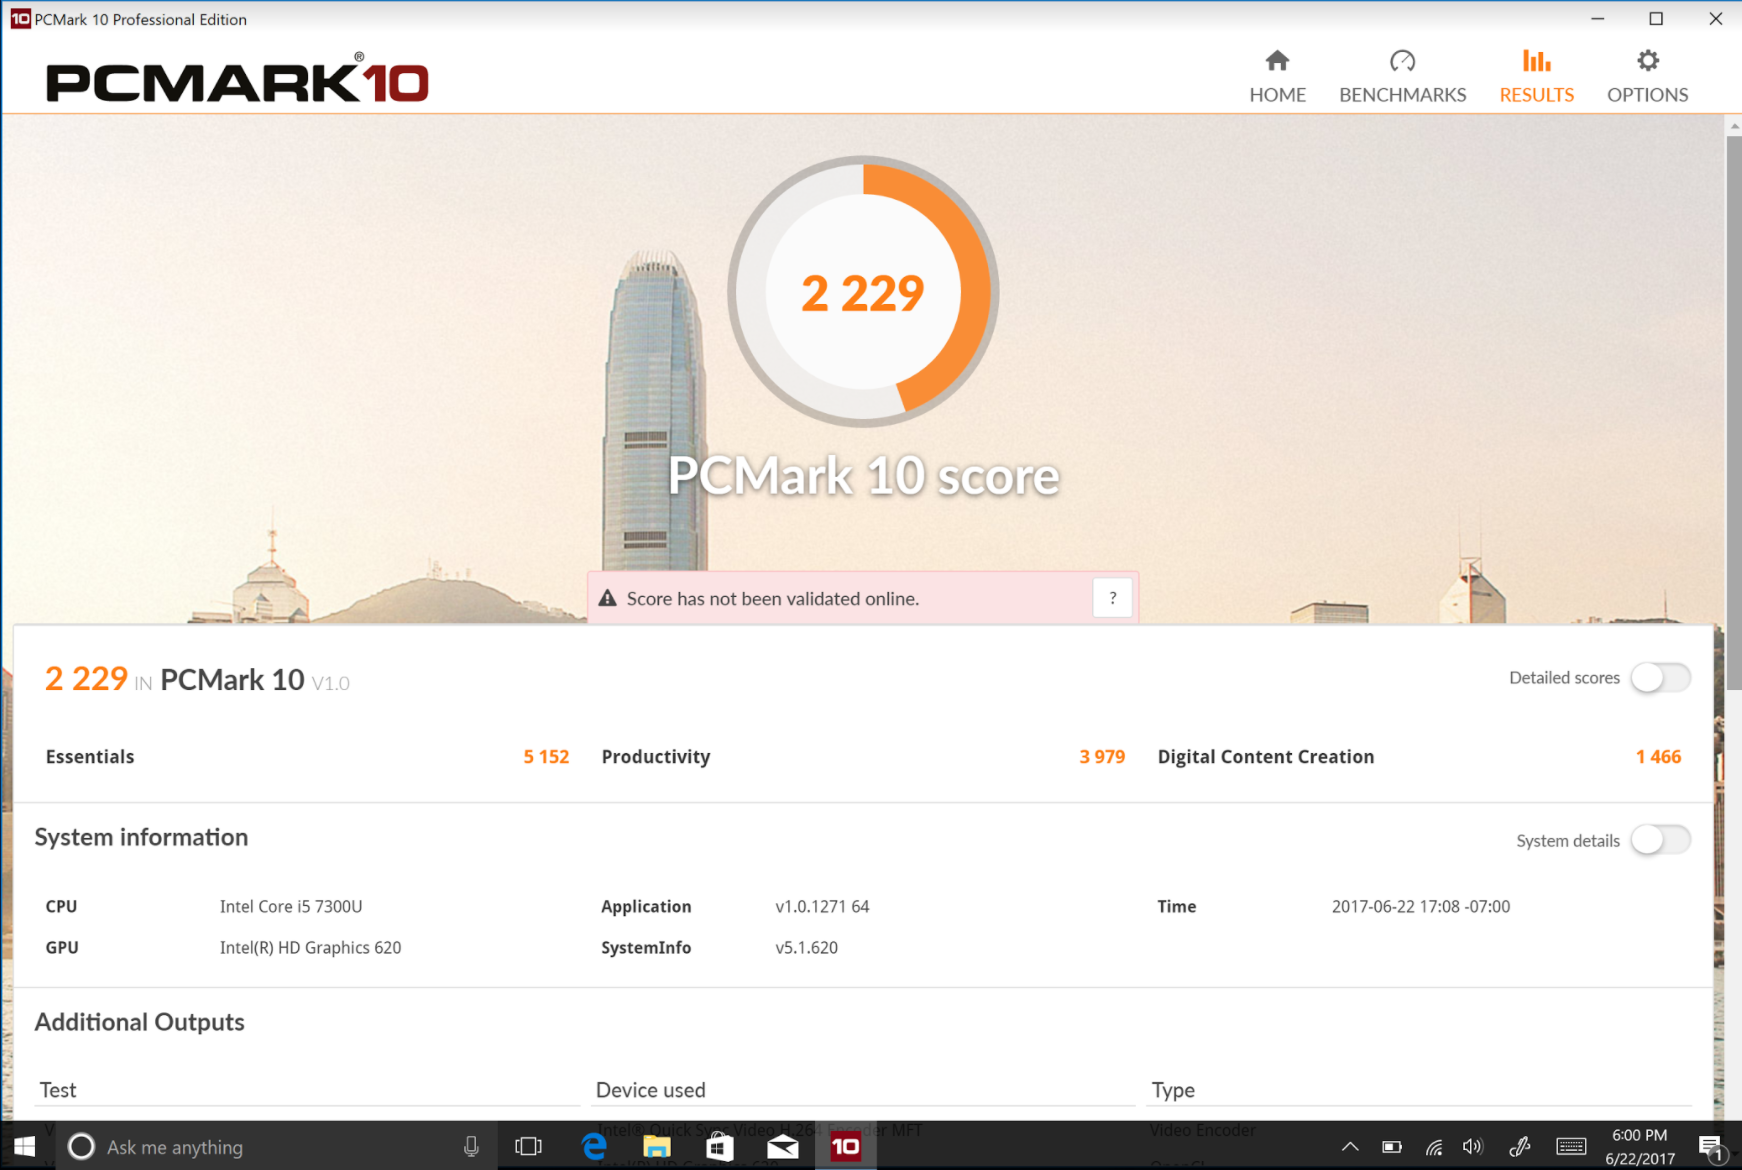The height and width of the screenshot is (1170, 1742).
Task: Click the Test column header
Action: coord(58,1090)
